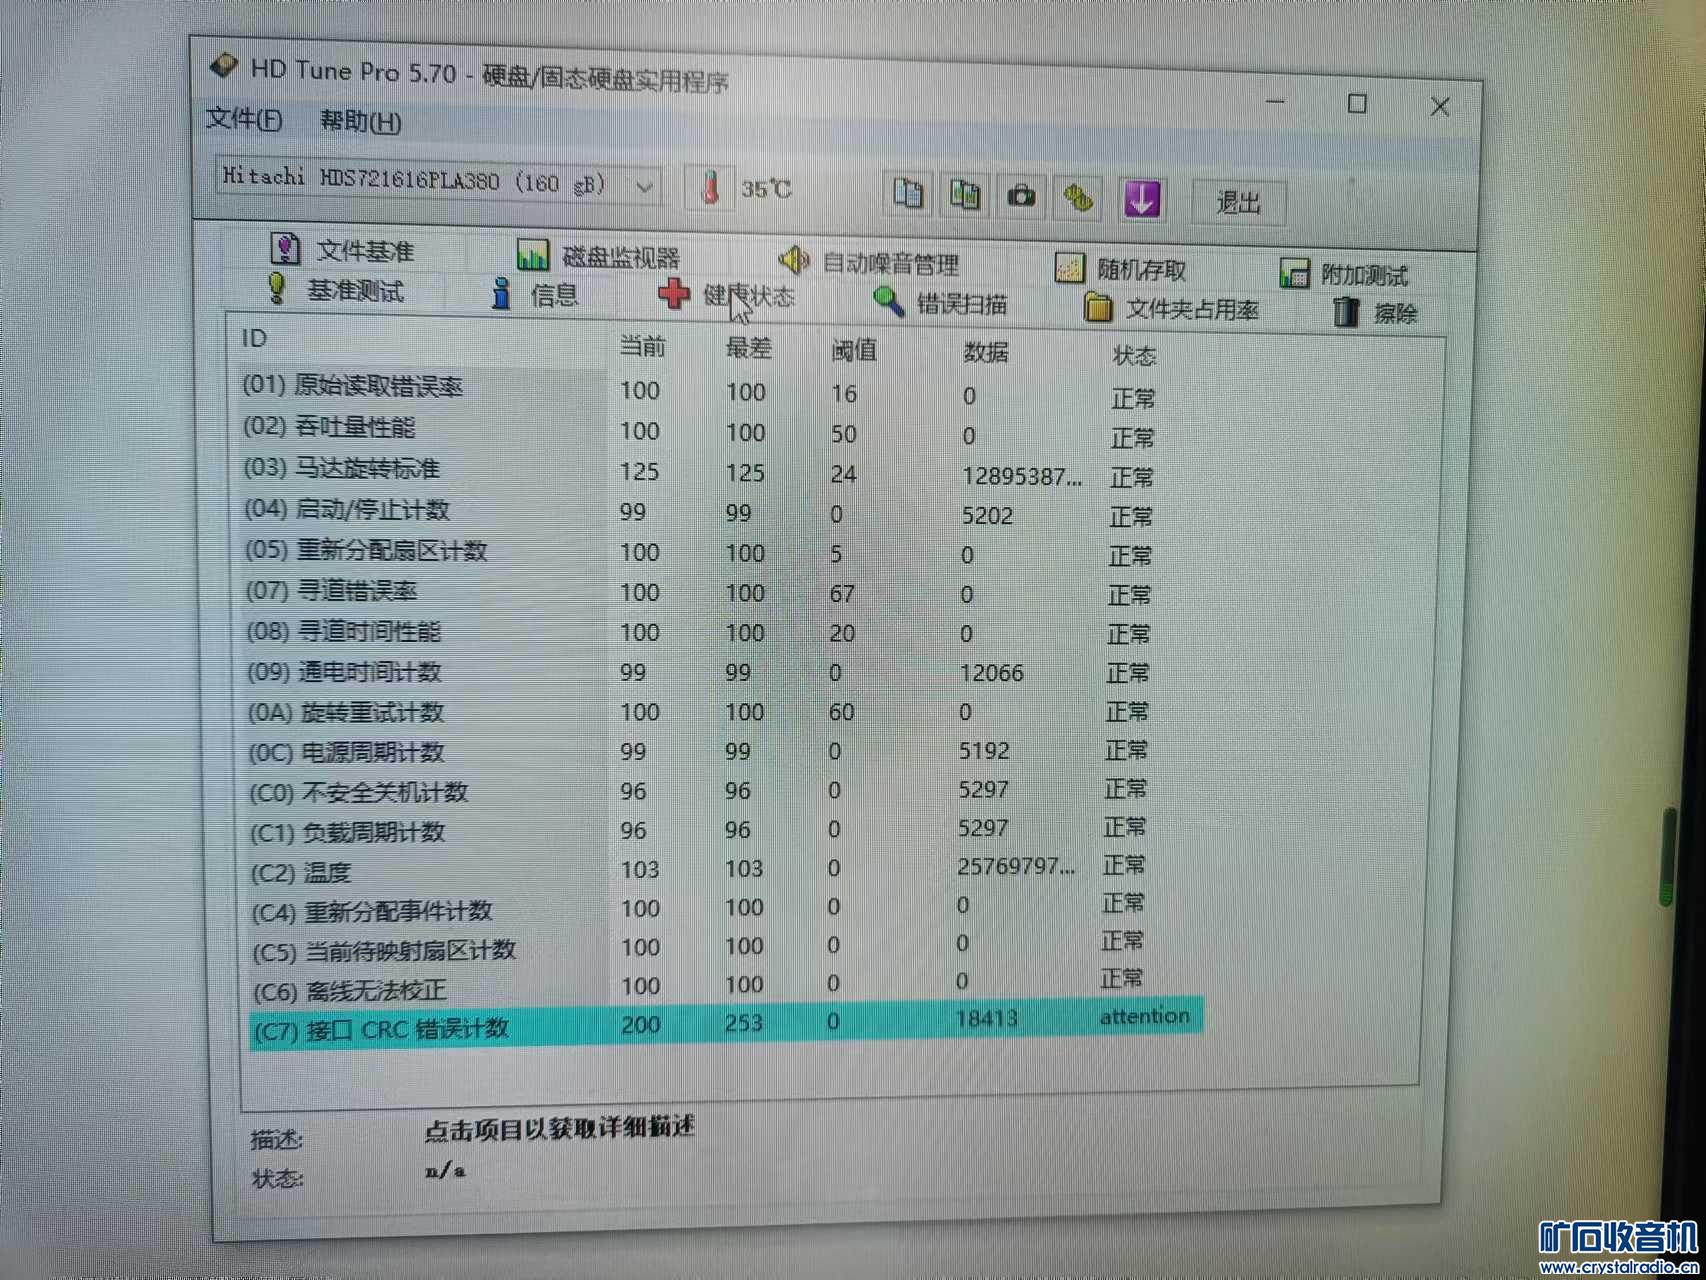
Task: Save screenshot using camera icon
Action: tap(1021, 196)
